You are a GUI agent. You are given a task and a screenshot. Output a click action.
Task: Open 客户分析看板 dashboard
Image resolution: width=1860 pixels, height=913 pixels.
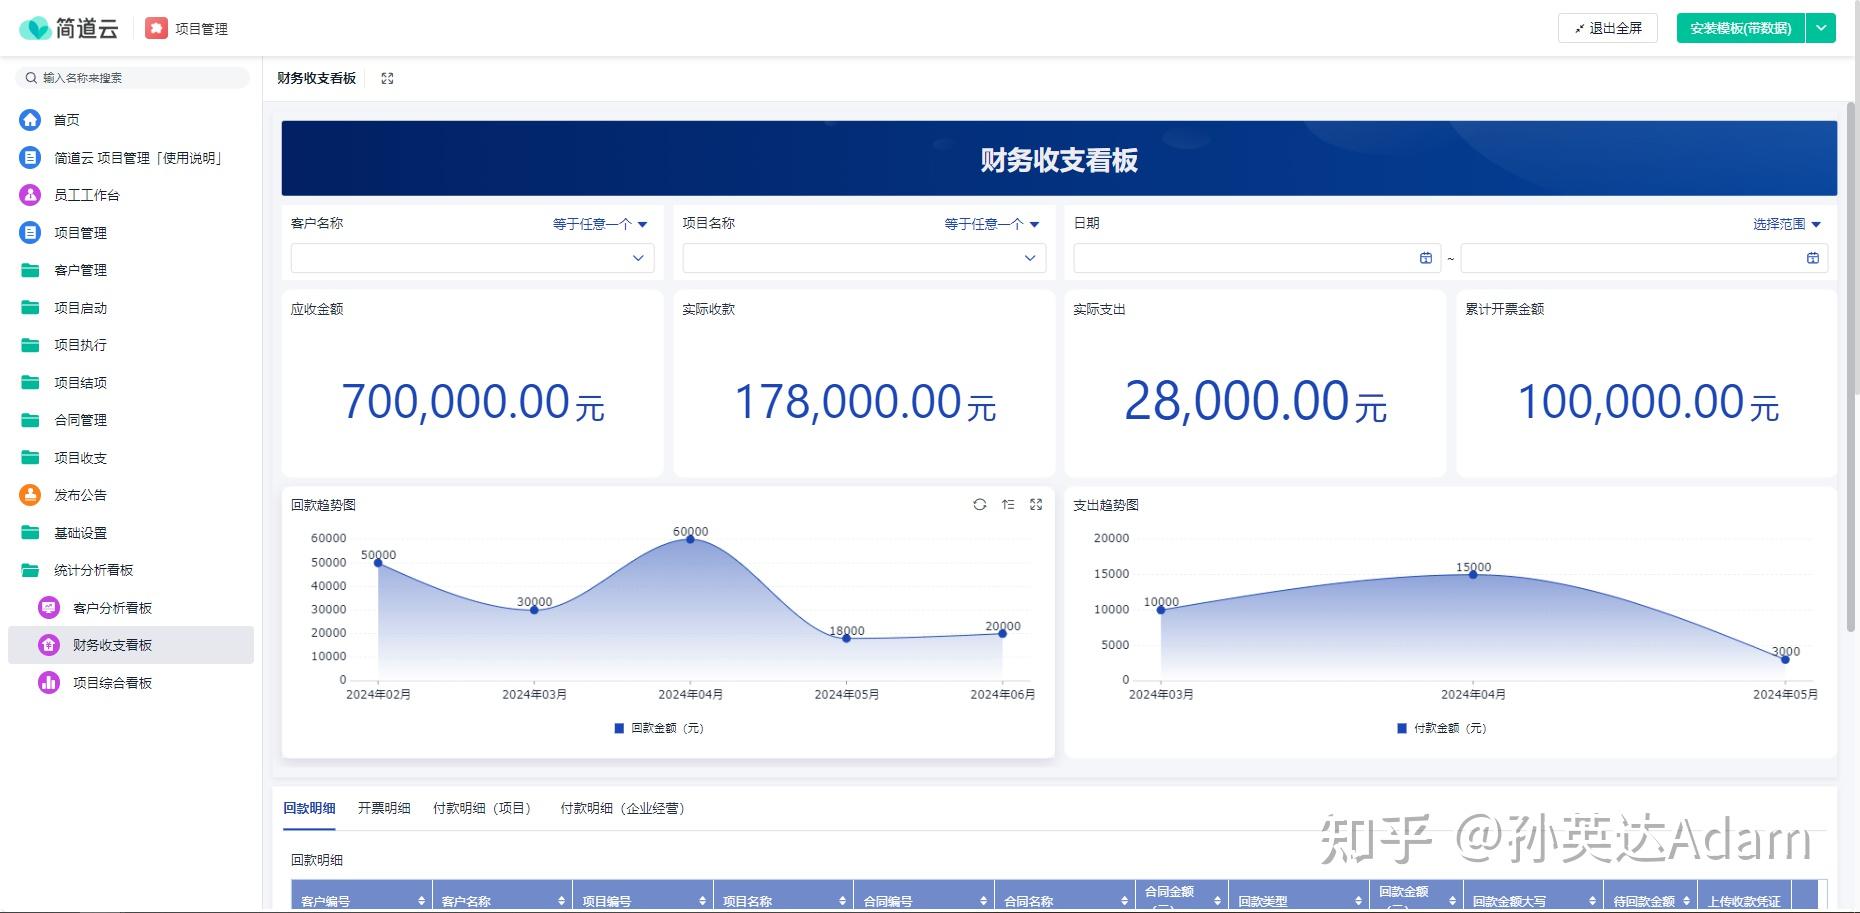(112, 608)
